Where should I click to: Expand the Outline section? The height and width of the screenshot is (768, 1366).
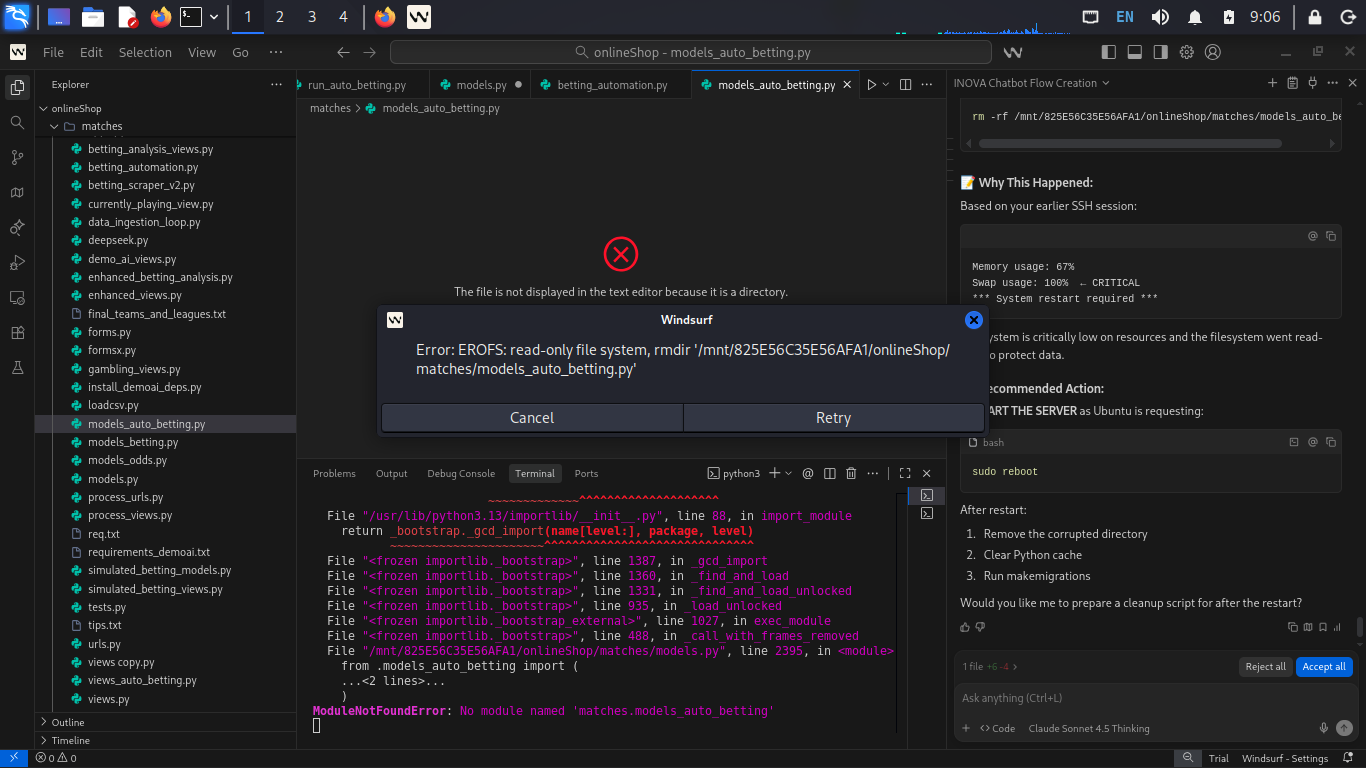coord(67,722)
